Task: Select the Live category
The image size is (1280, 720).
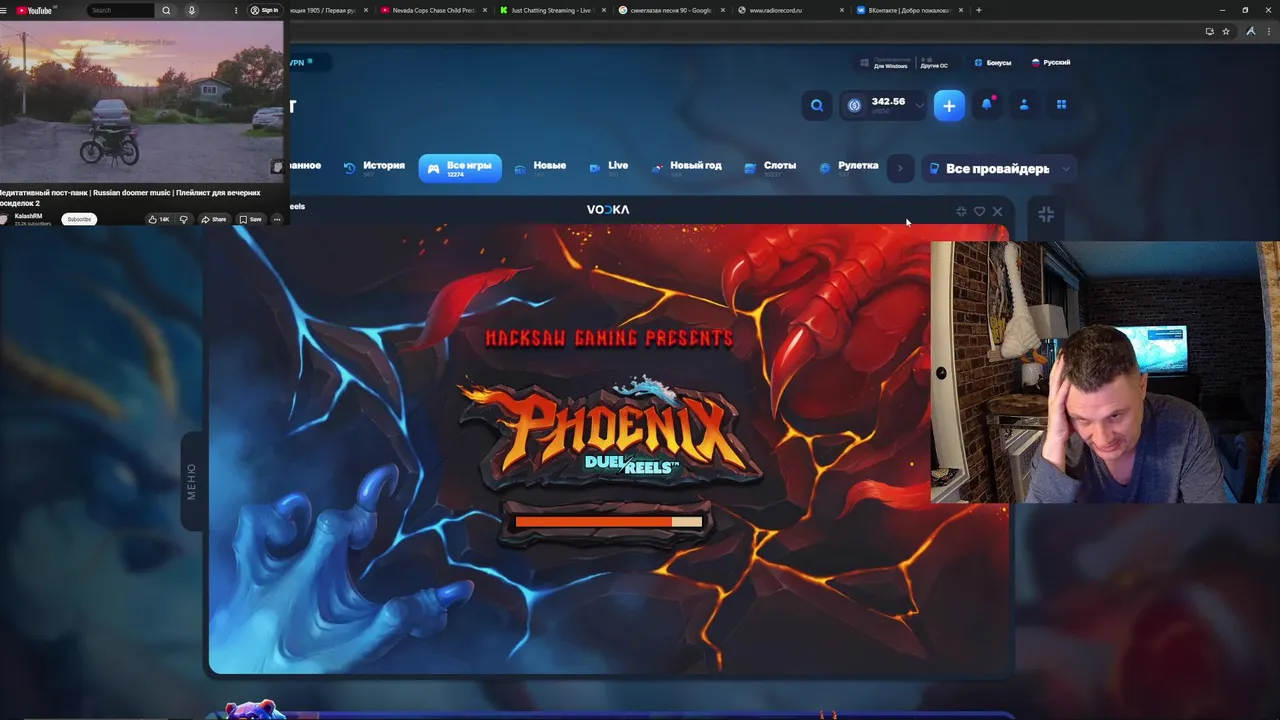Action: pyautogui.click(x=609, y=167)
